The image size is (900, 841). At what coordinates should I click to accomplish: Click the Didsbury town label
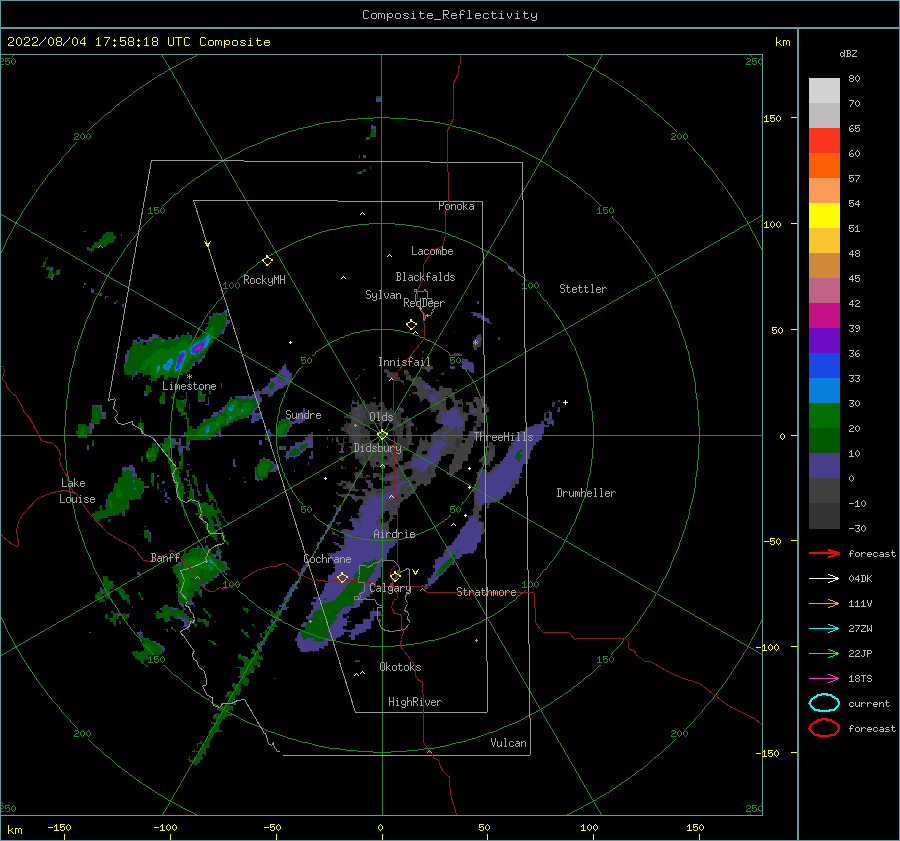(x=377, y=448)
